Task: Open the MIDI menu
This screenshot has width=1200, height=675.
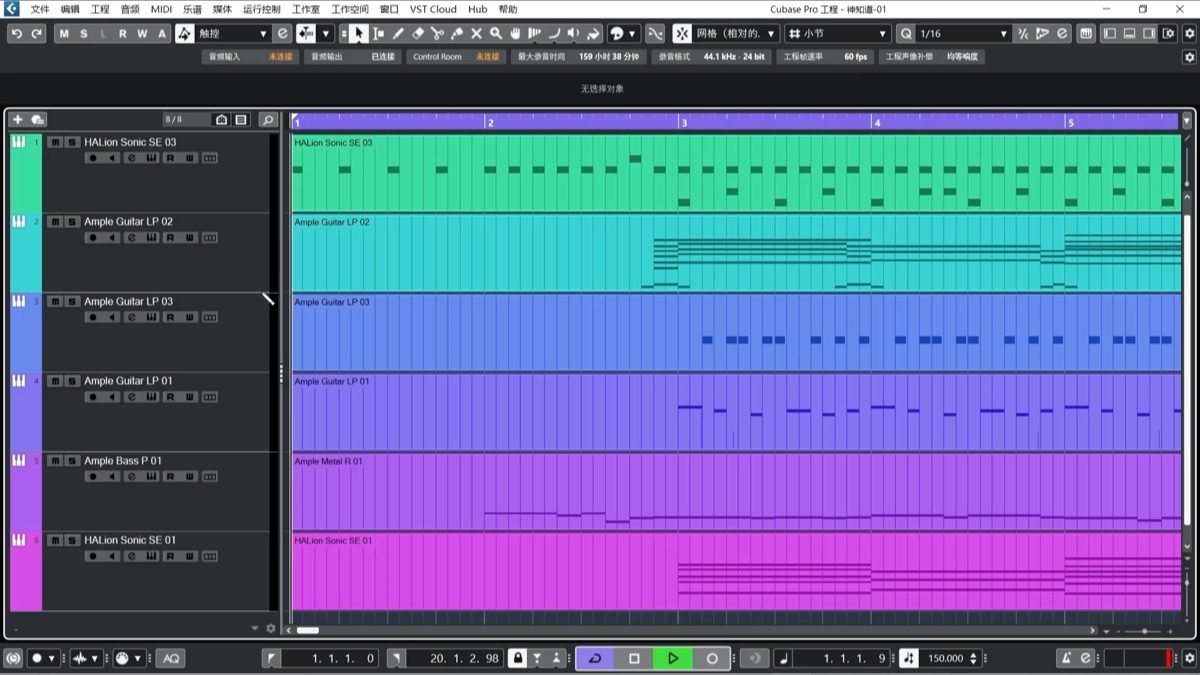Action: click(x=161, y=9)
